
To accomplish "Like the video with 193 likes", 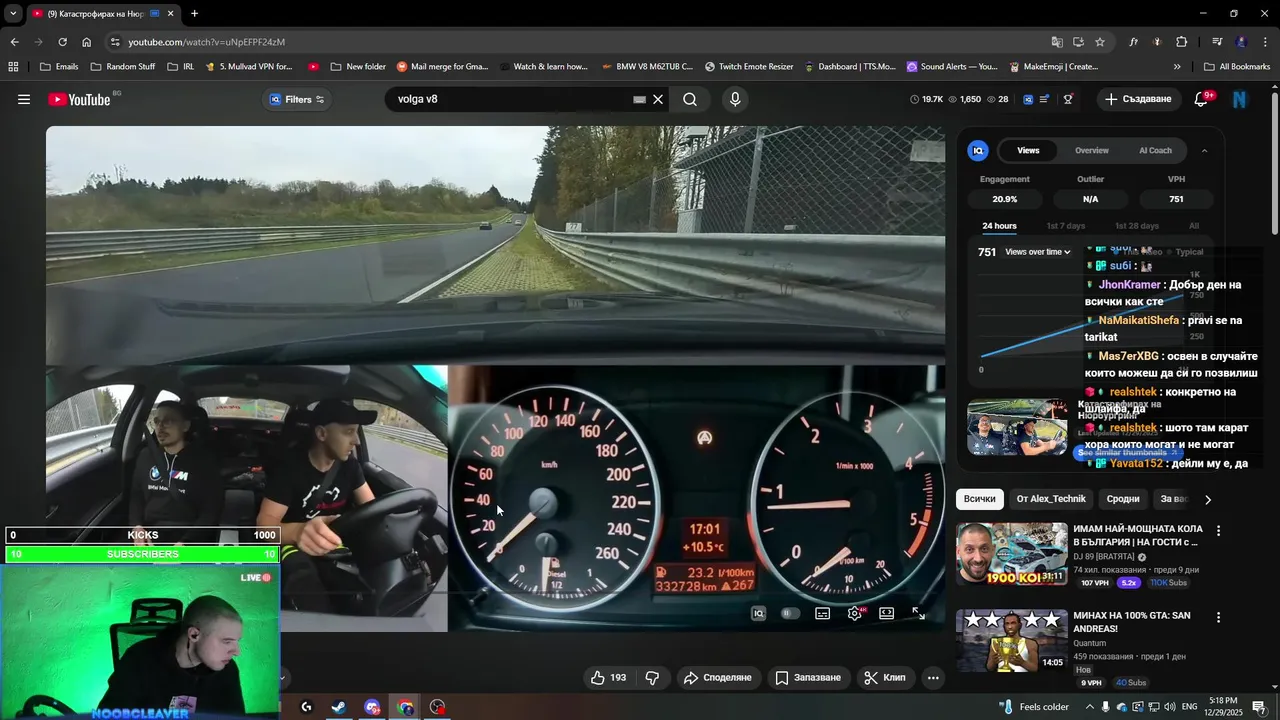I will coord(608,677).
